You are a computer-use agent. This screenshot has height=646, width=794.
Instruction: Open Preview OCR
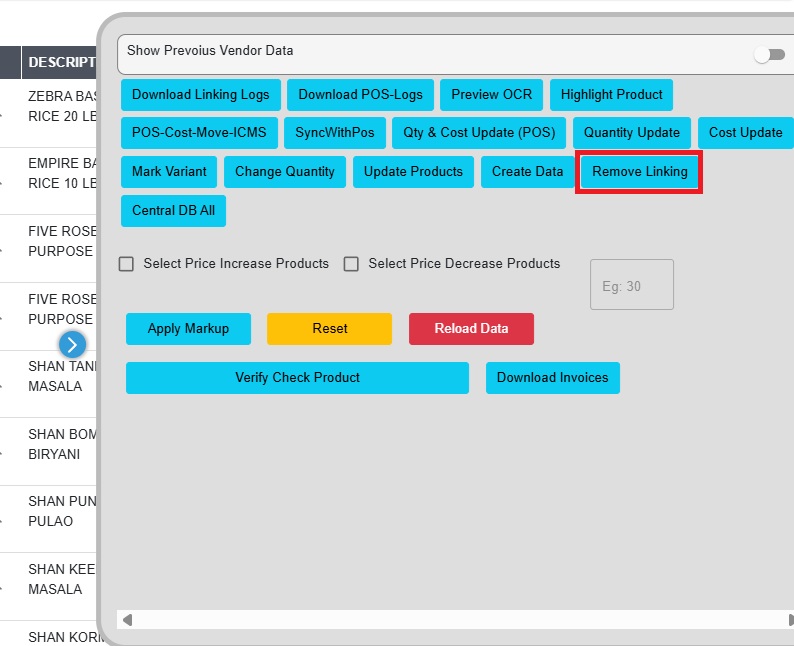pyautogui.click(x=491, y=95)
